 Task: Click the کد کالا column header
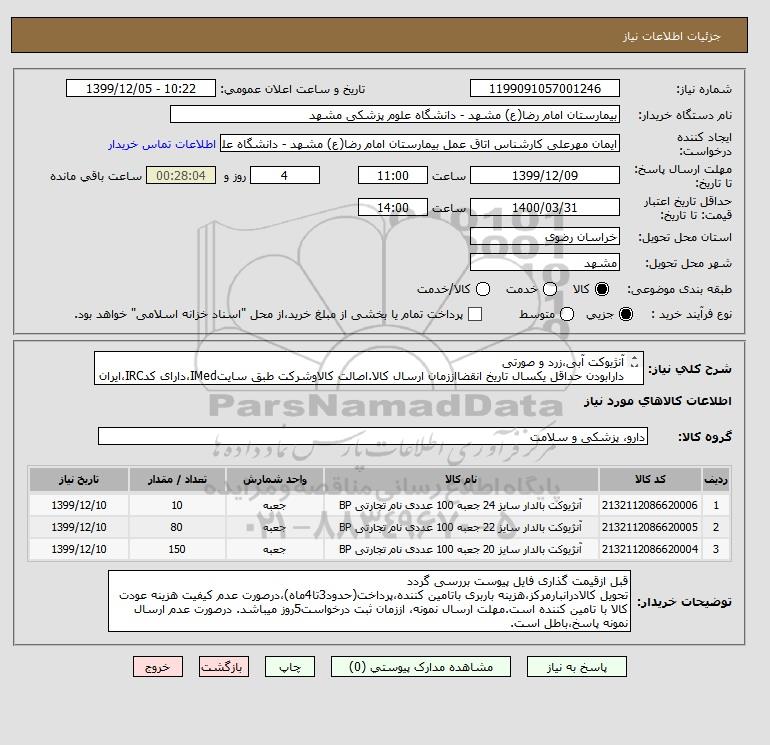click(x=650, y=479)
